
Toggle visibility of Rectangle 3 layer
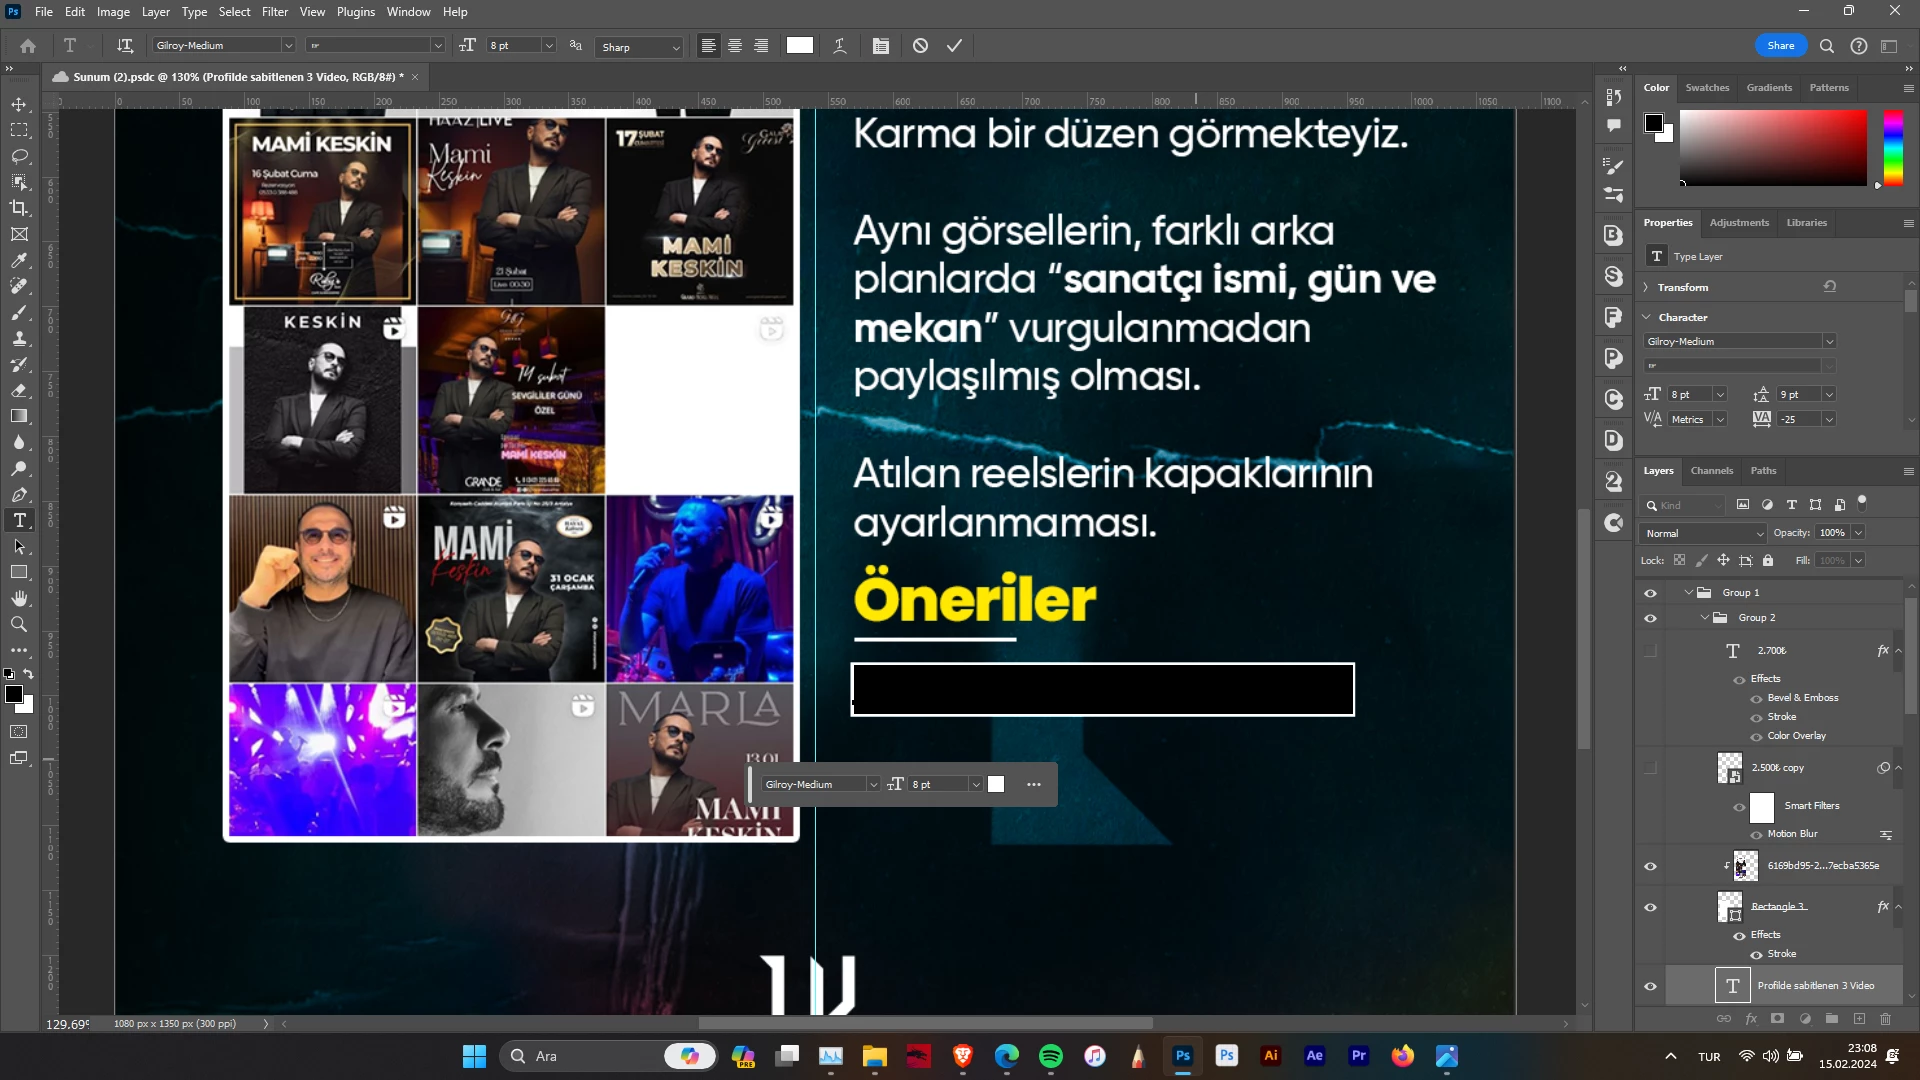pyautogui.click(x=1650, y=907)
